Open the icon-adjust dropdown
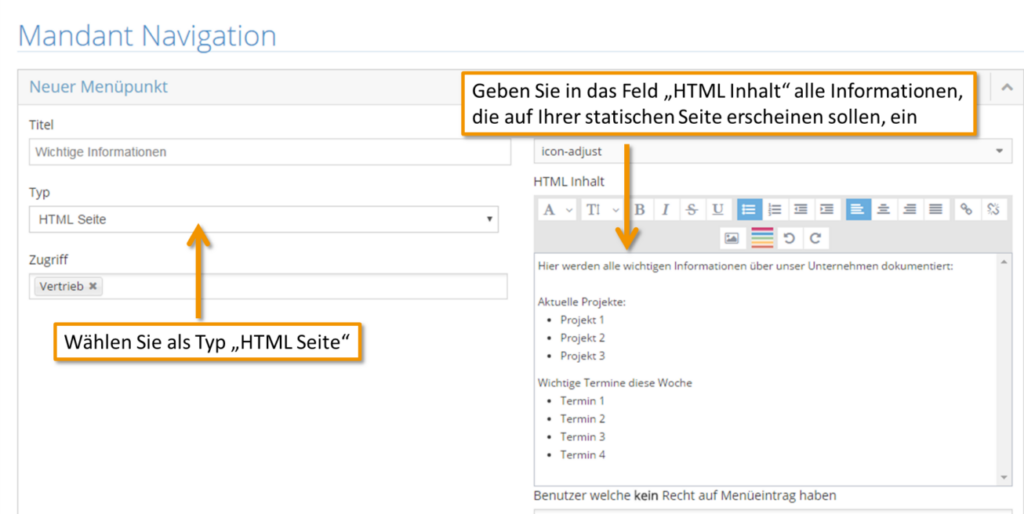This screenshot has width=1024, height=514. (771, 151)
